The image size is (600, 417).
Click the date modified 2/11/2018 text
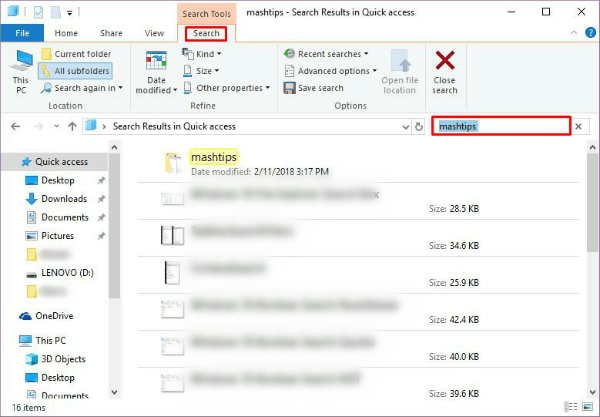[x=291, y=172]
